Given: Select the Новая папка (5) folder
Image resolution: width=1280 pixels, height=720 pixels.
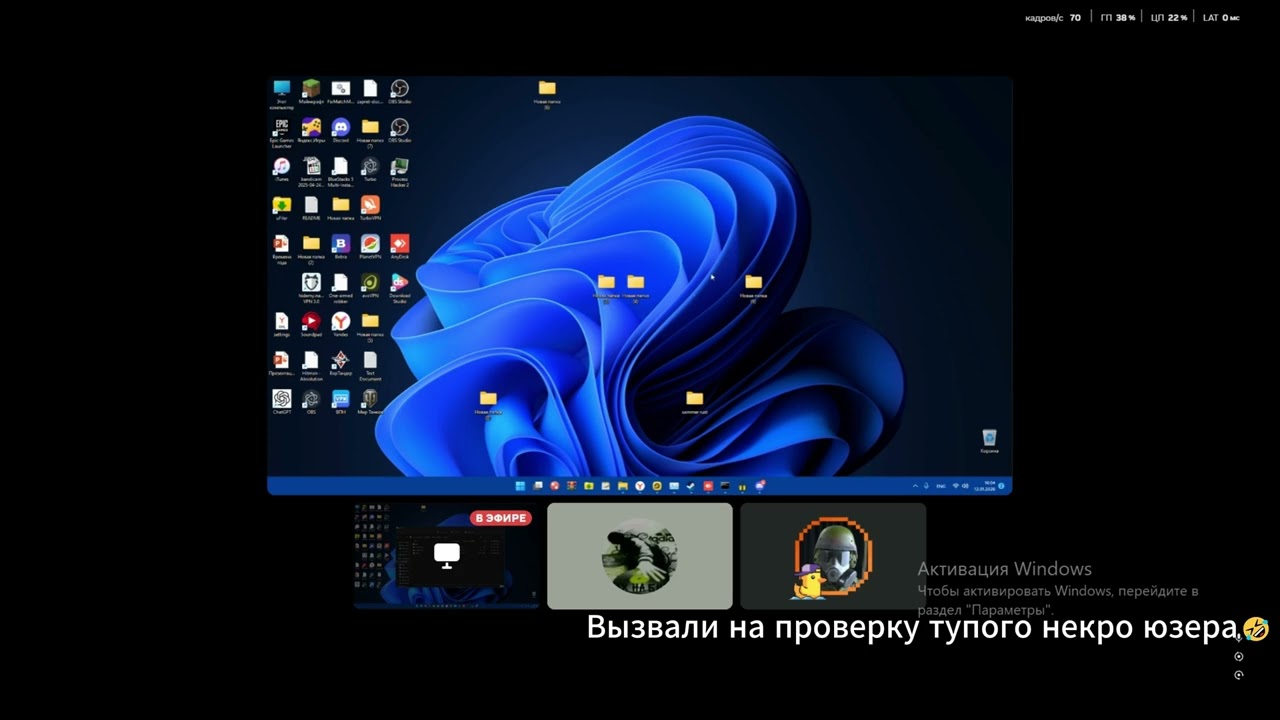Looking at the screenshot, I should (370, 327).
